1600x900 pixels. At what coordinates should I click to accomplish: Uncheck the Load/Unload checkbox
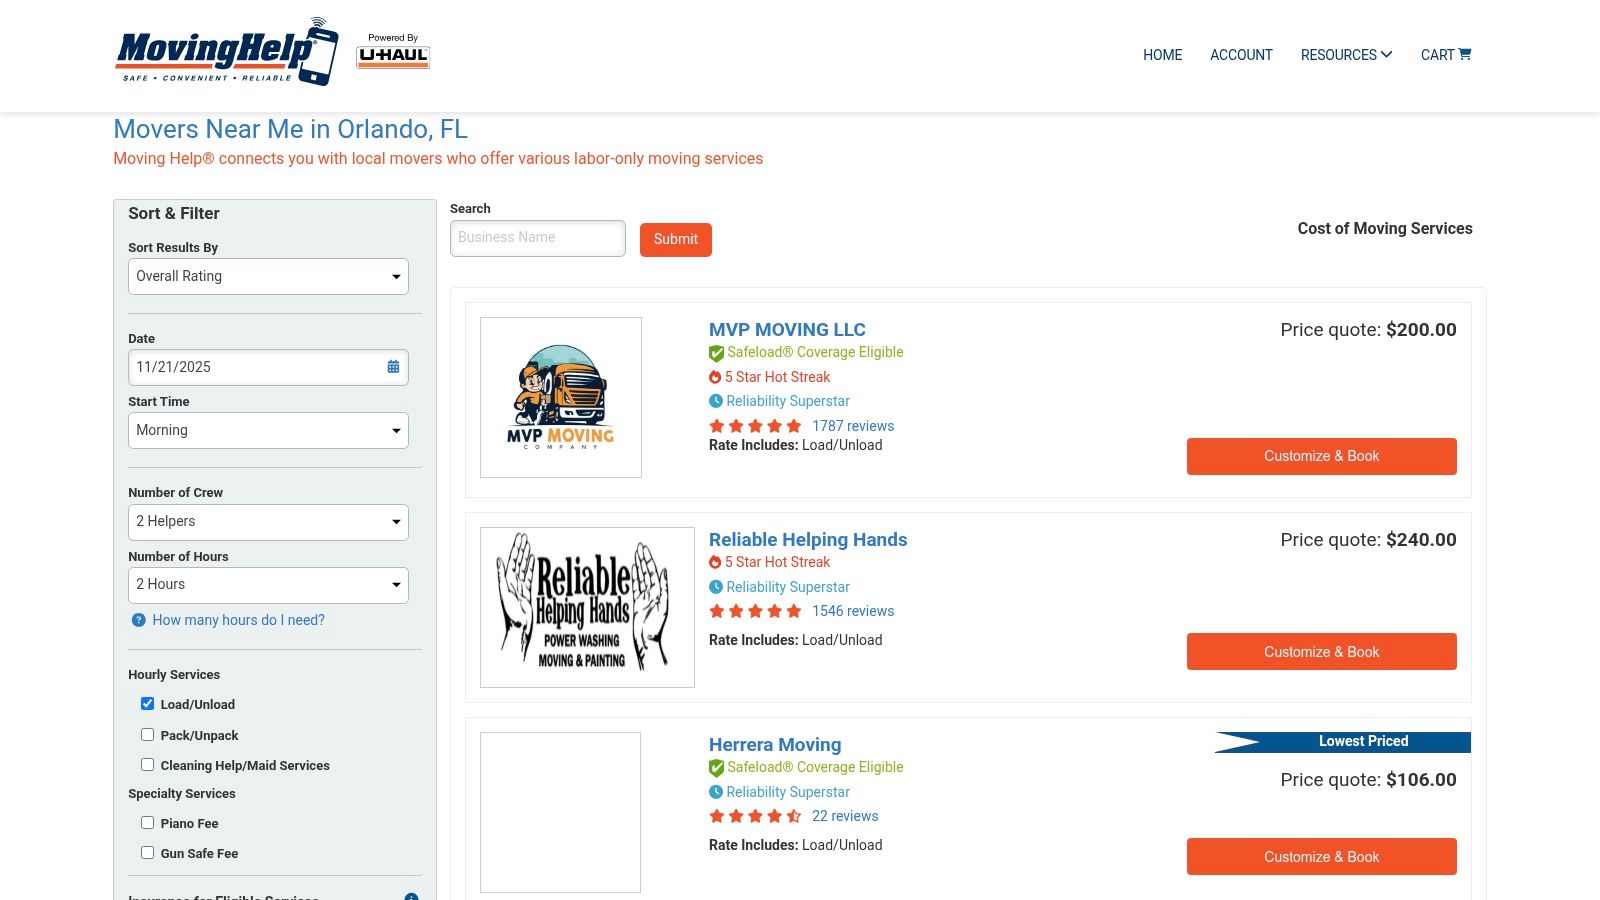[147, 704]
